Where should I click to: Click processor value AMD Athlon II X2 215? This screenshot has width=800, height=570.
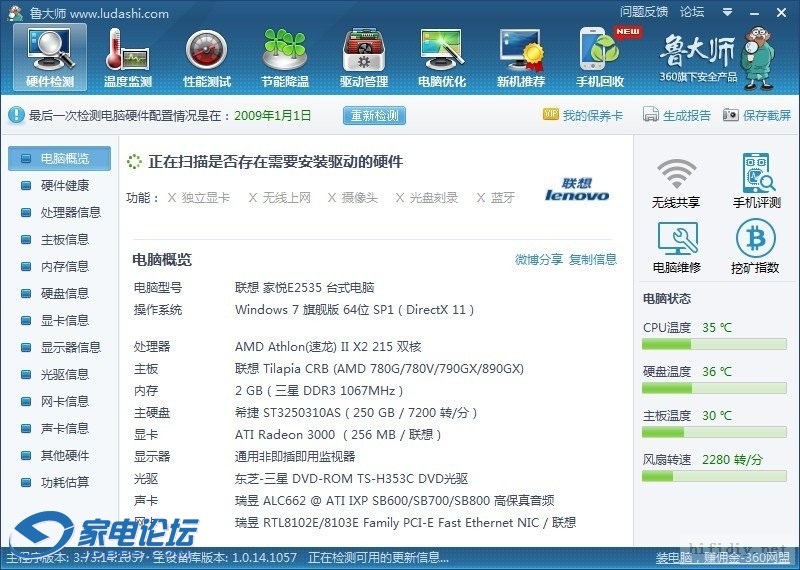pos(328,347)
